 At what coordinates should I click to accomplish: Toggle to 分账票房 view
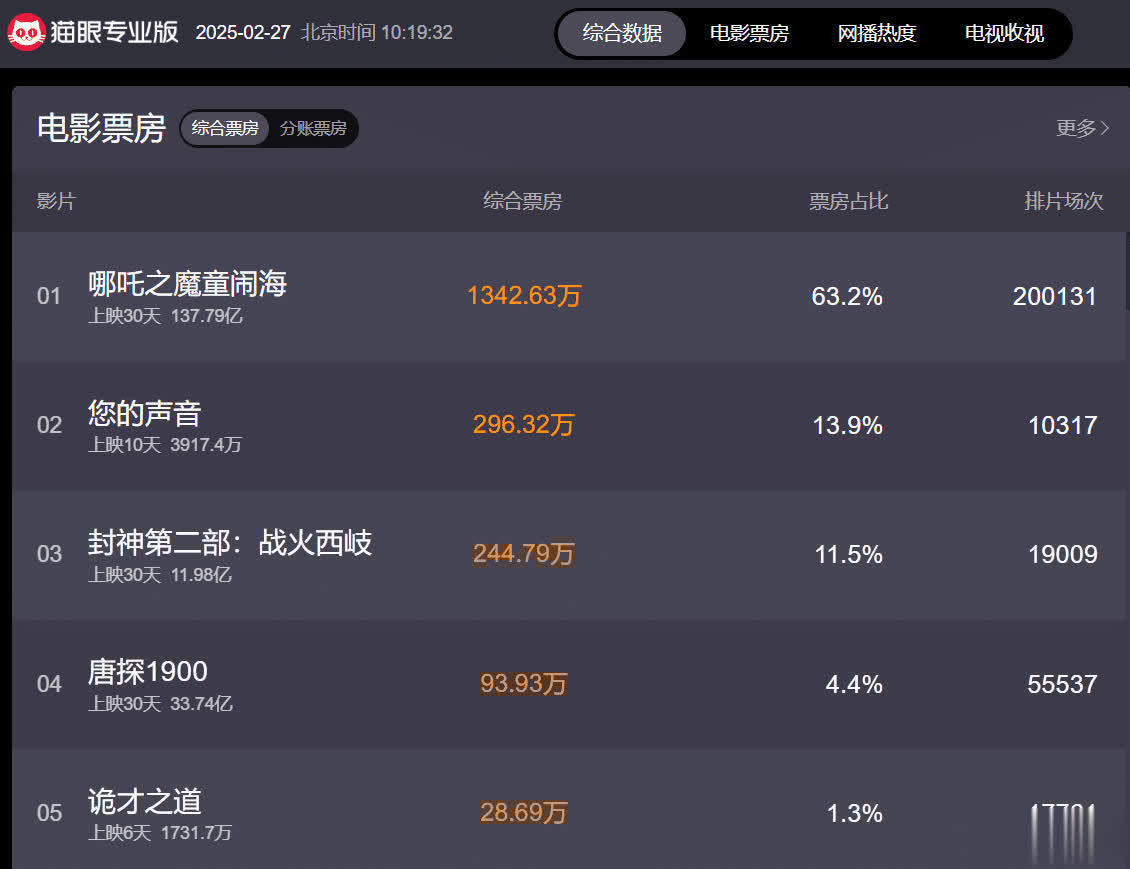click(313, 129)
